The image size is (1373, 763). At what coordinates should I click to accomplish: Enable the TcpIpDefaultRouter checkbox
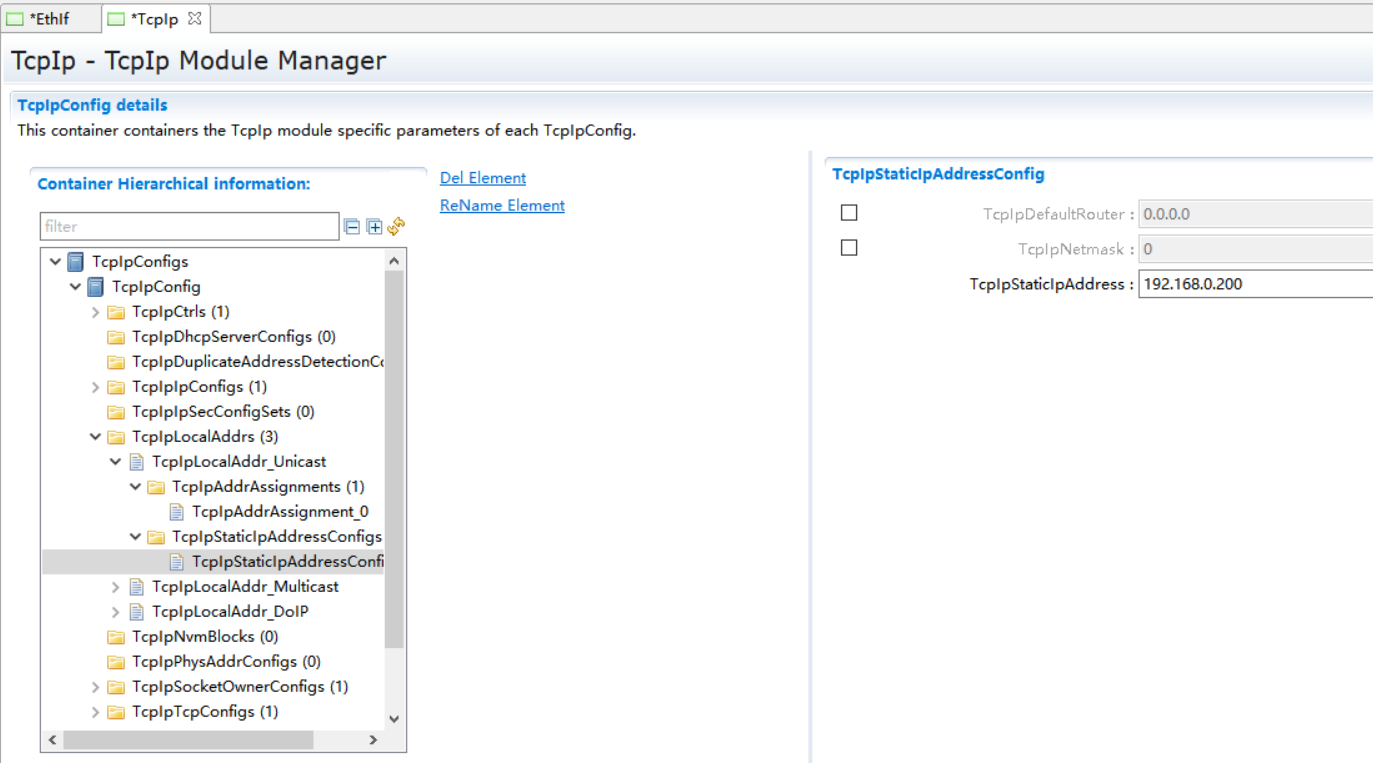click(849, 213)
